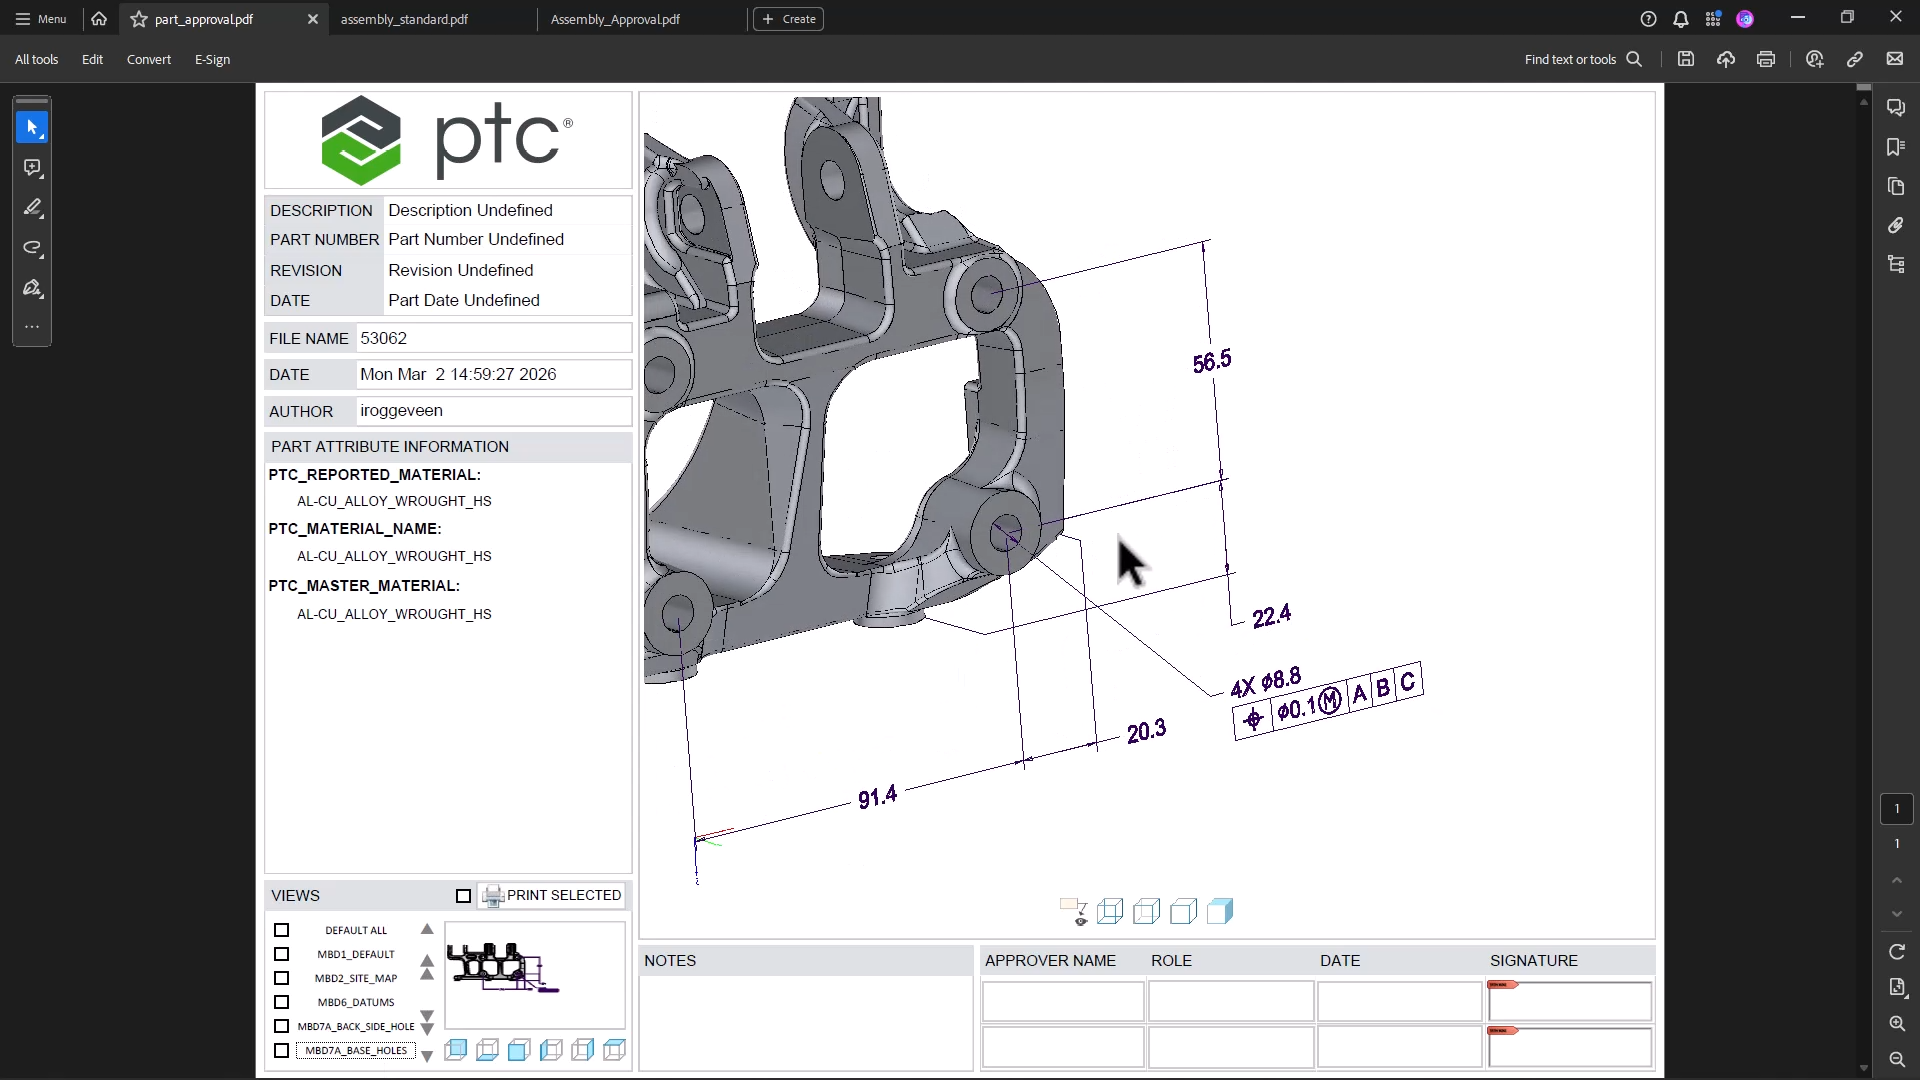The image size is (1920, 1080).
Task: Copy share link to file
Action: coord(1855,59)
